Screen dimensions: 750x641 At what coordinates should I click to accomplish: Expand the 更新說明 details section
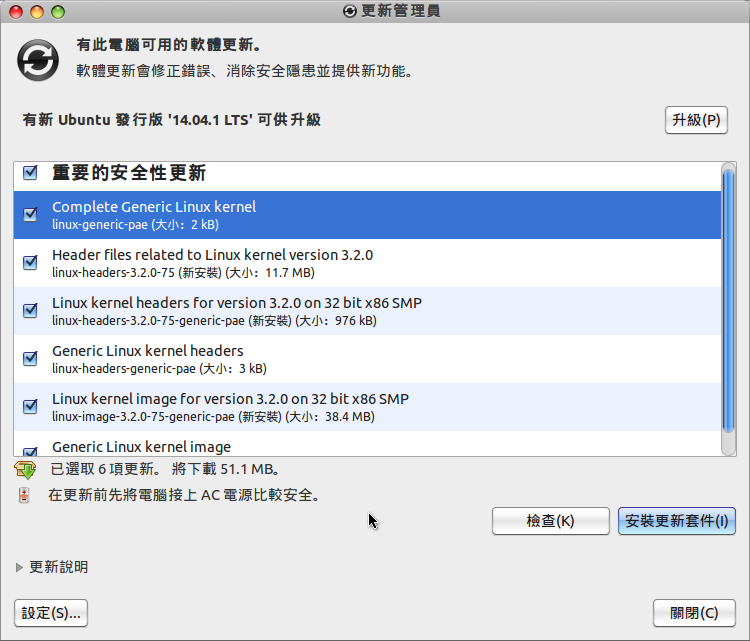[21, 567]
